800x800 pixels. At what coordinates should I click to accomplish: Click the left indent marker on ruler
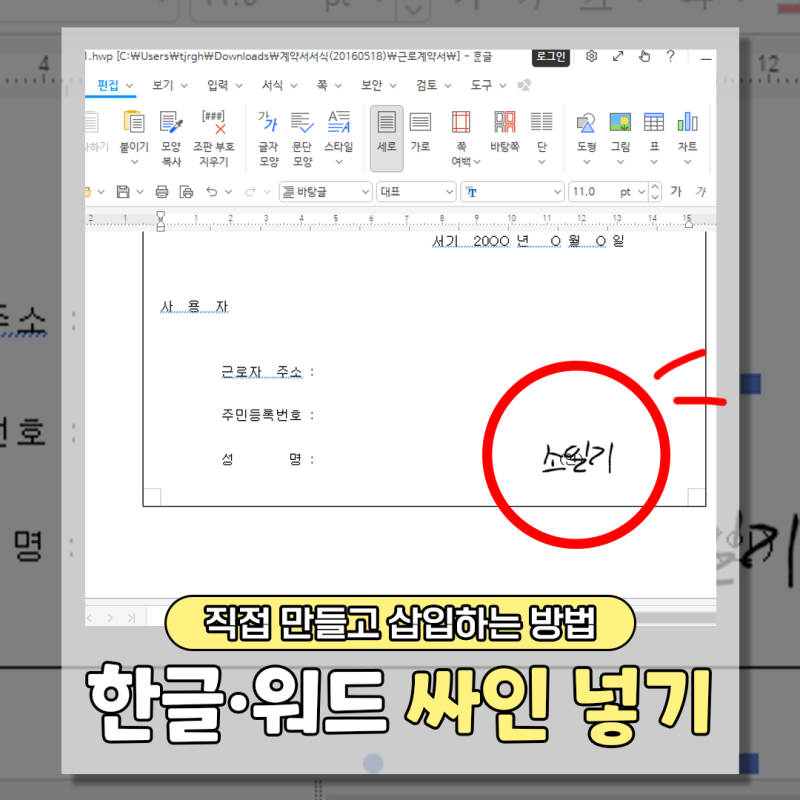tap(161, 221)
